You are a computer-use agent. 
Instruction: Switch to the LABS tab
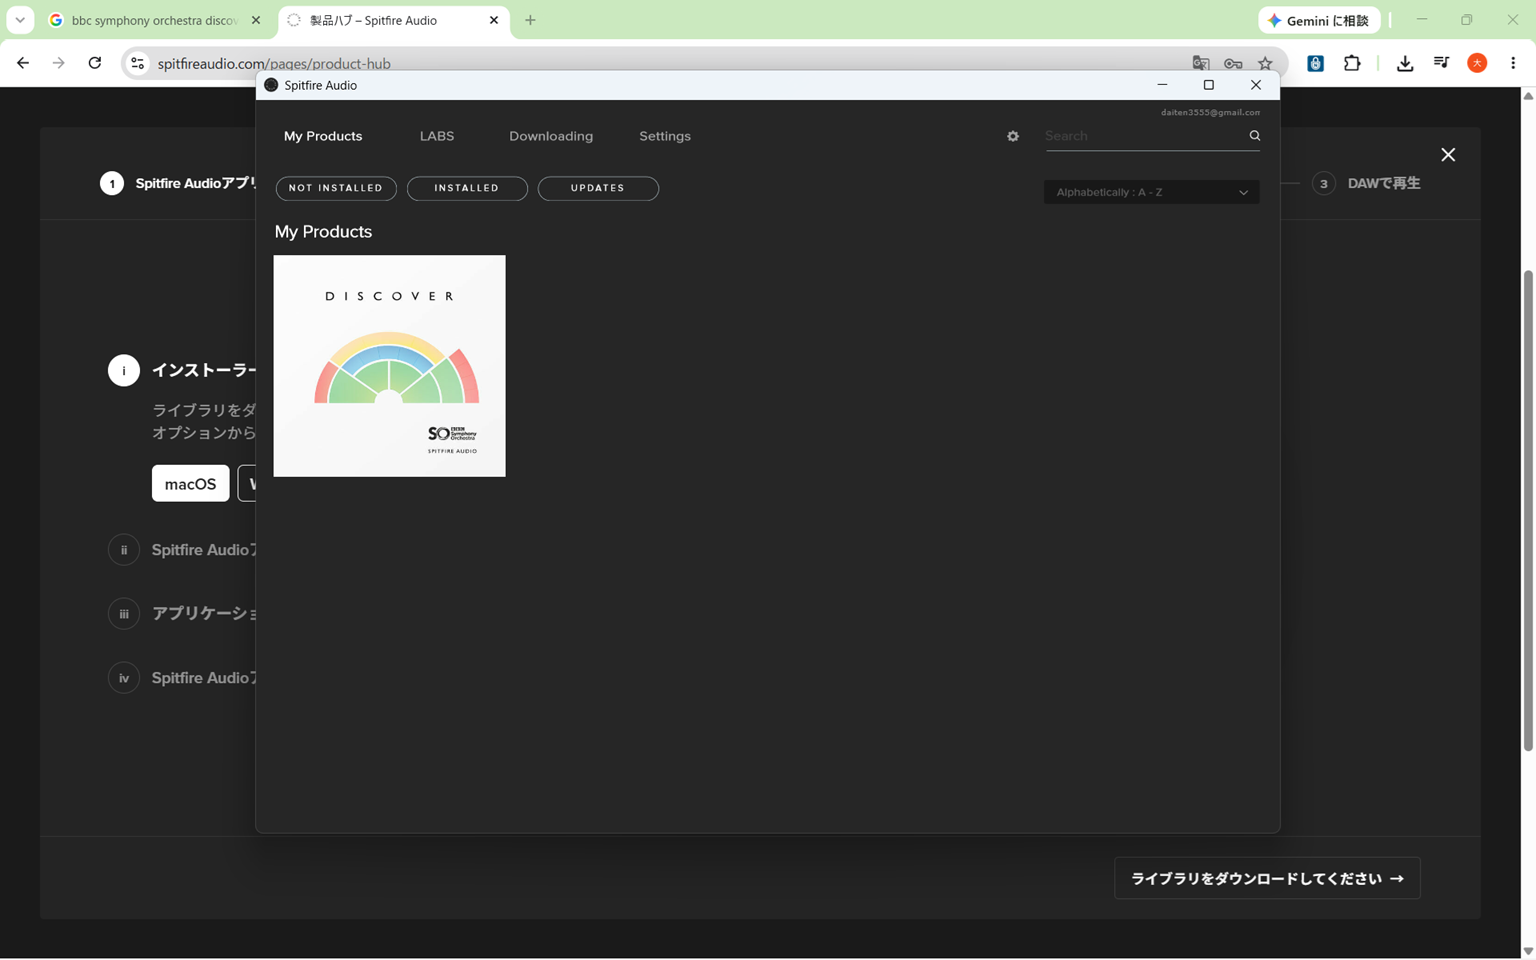(x=437, y=136)
